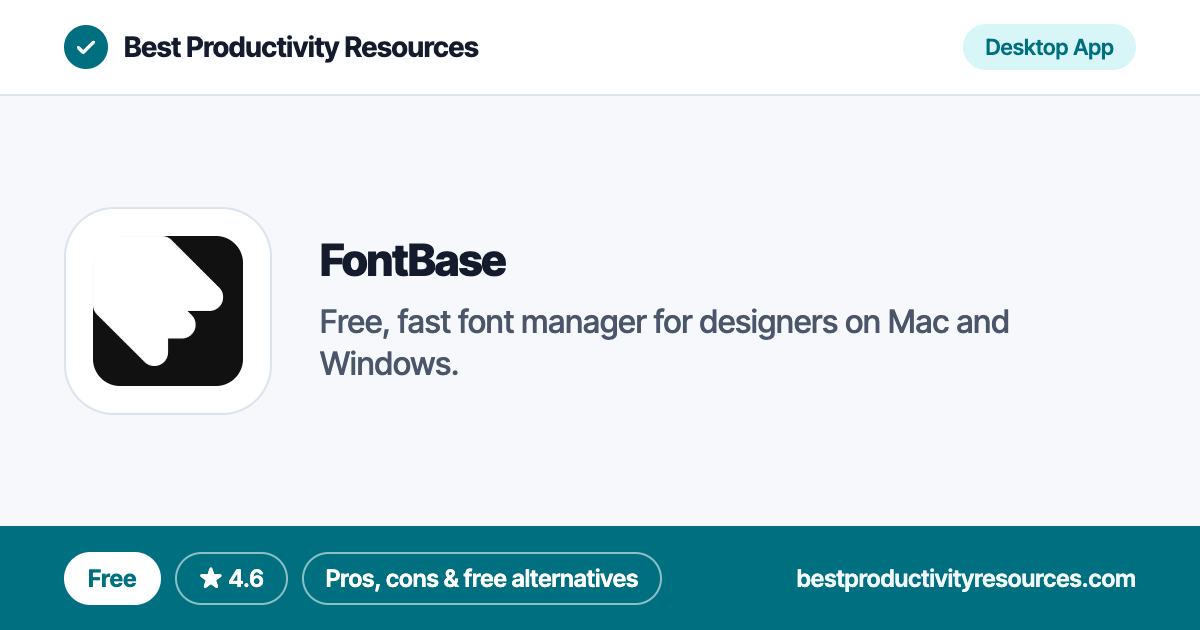This screenshot has height=630, width=1200.
Task: Open Pros, cons & free alternatives
Action: [x=482, y=578]
